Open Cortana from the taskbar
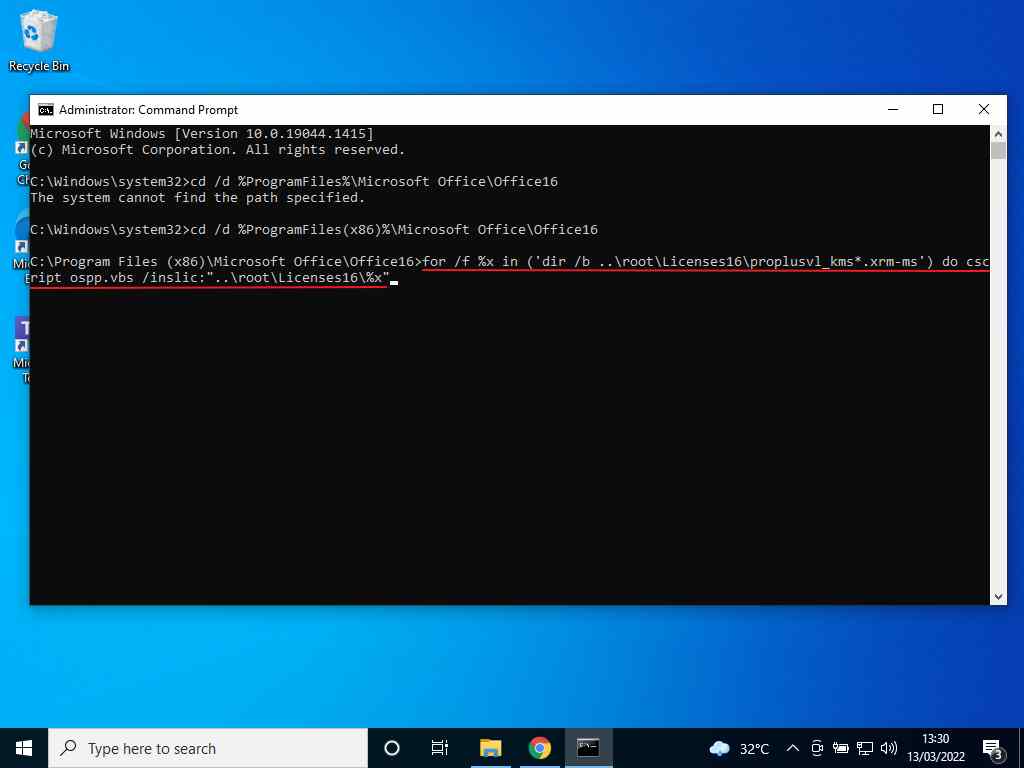1024x768 pixels. click(x=392, y=748)
